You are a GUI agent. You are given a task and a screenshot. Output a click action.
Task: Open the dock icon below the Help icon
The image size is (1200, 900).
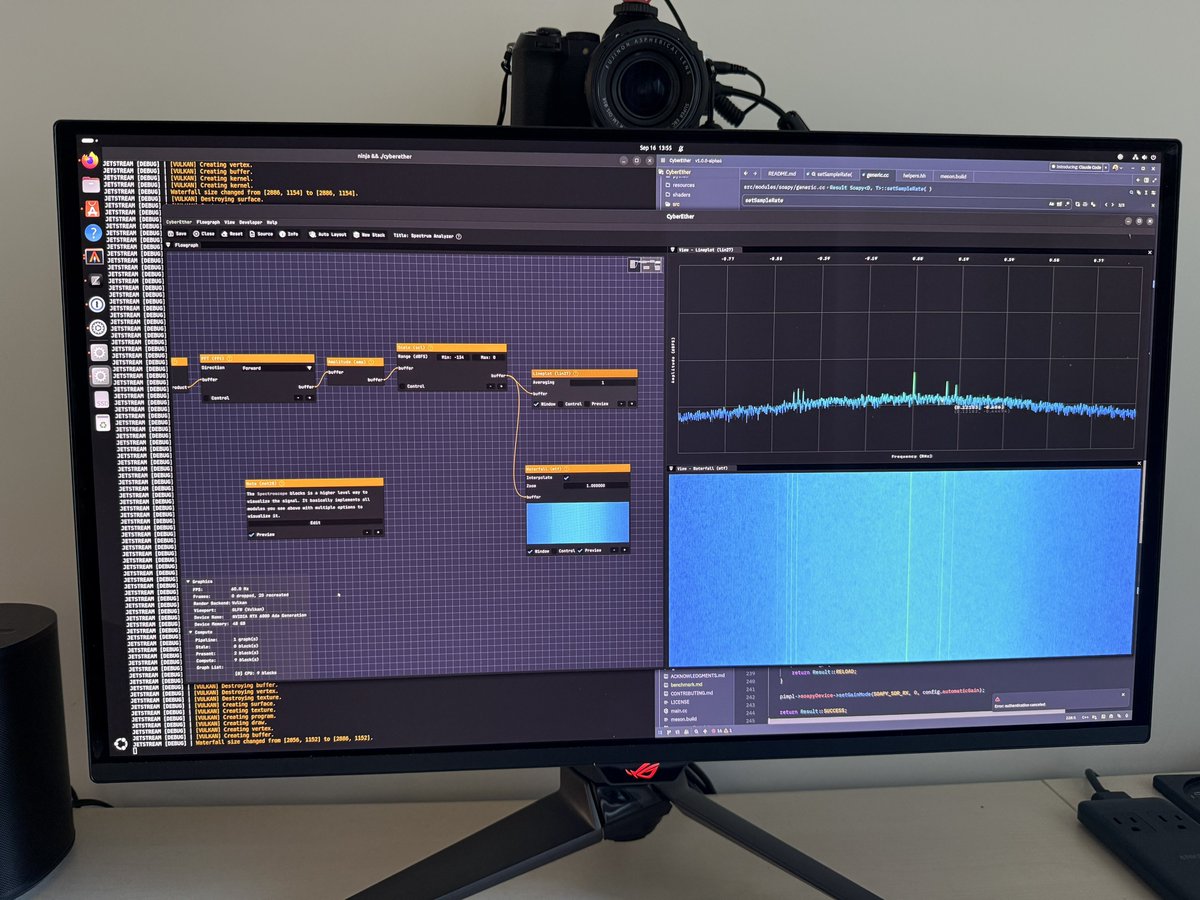94,256
